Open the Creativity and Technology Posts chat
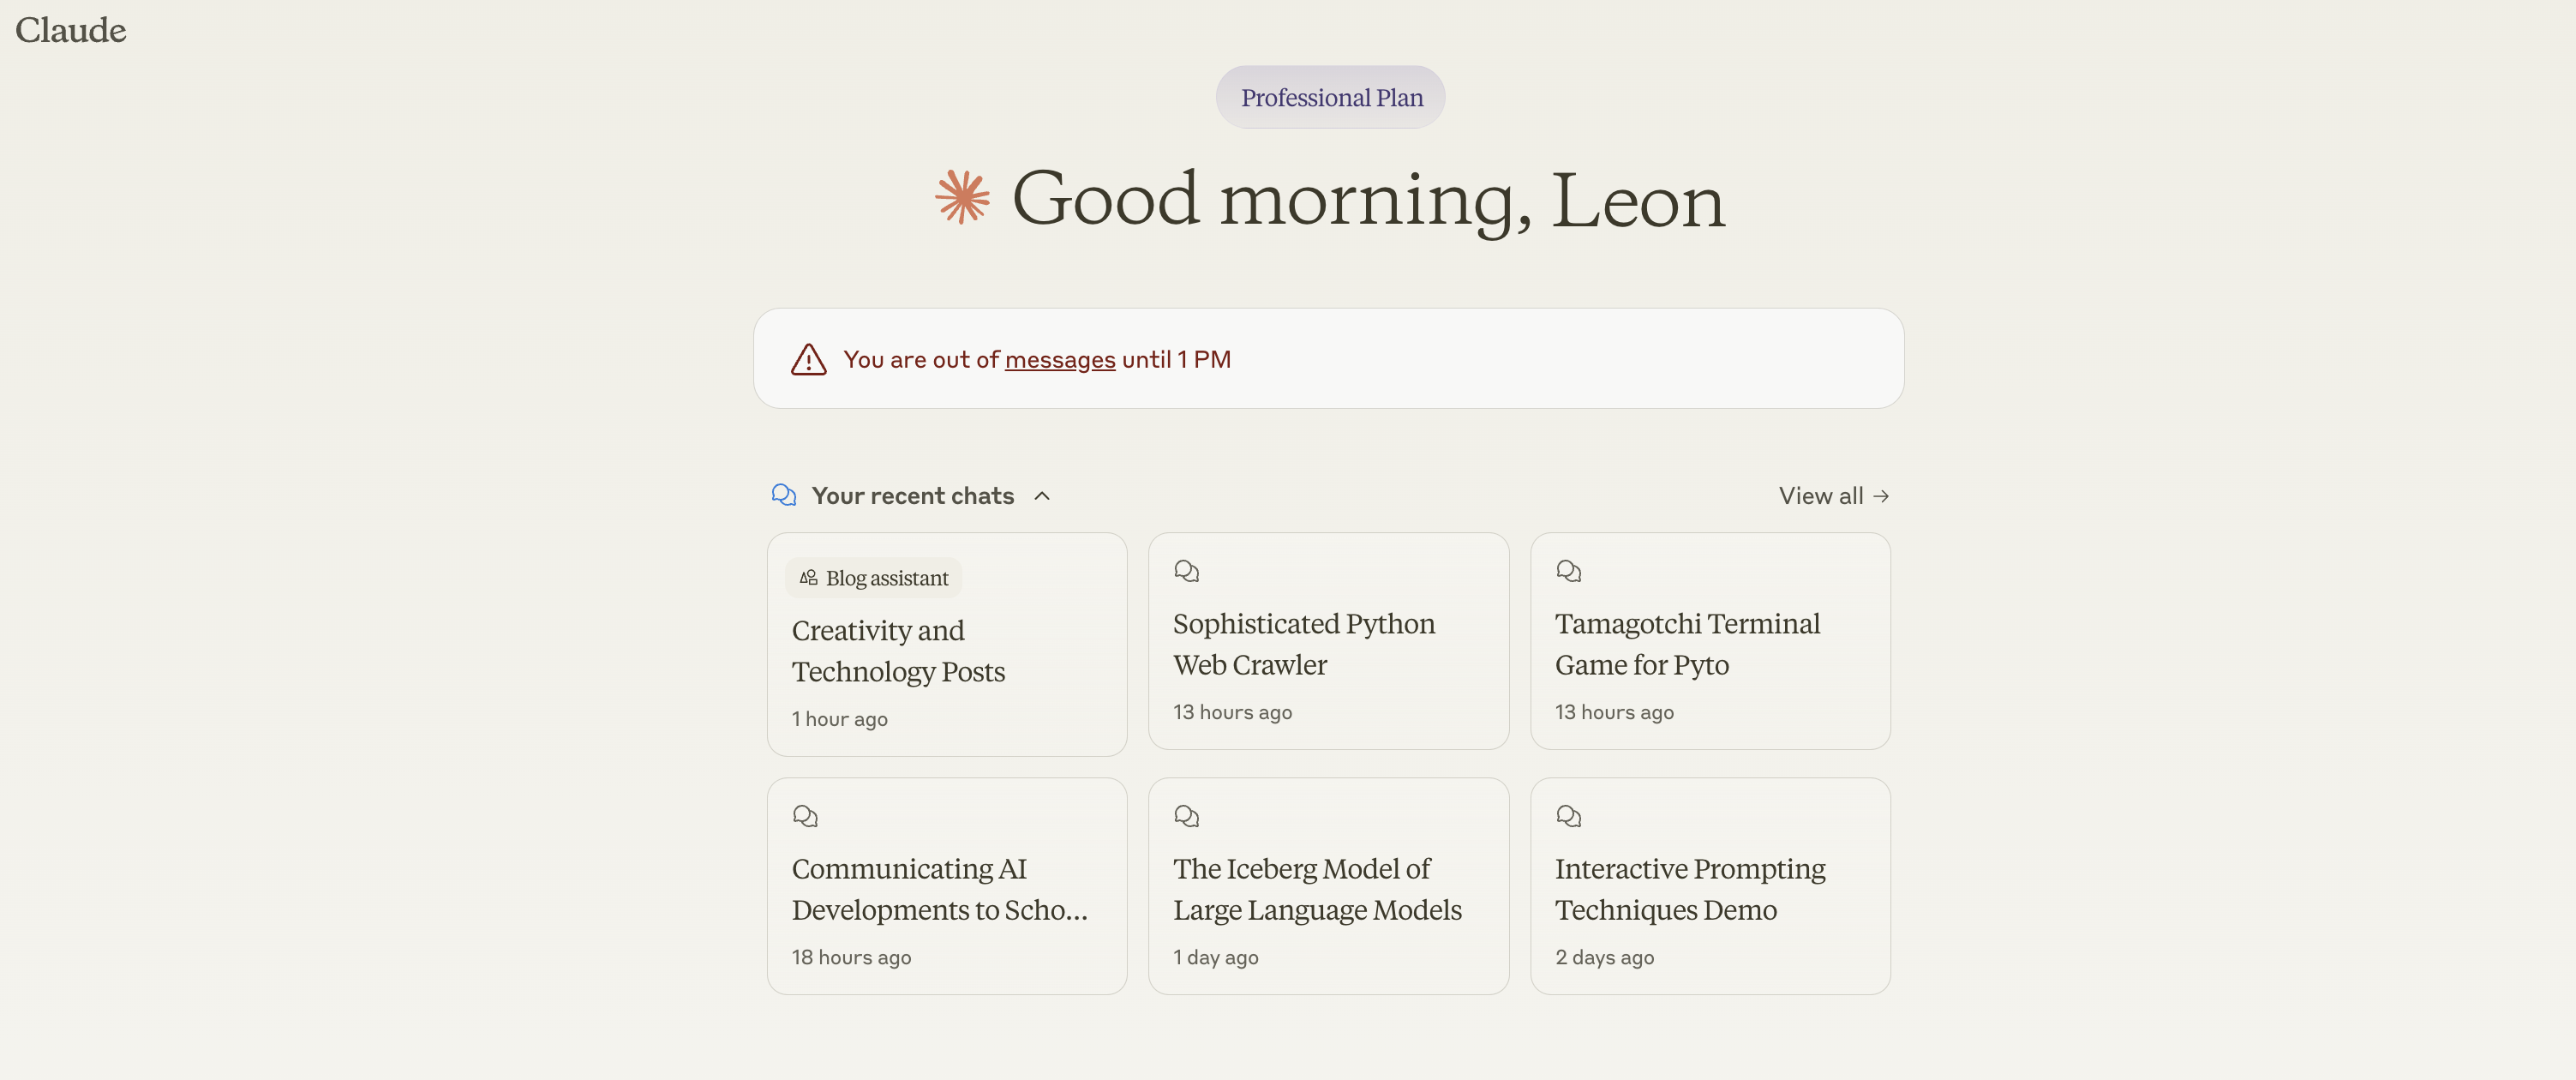The height and width of the screenshot is (1080, 2576). coord(898,651)
